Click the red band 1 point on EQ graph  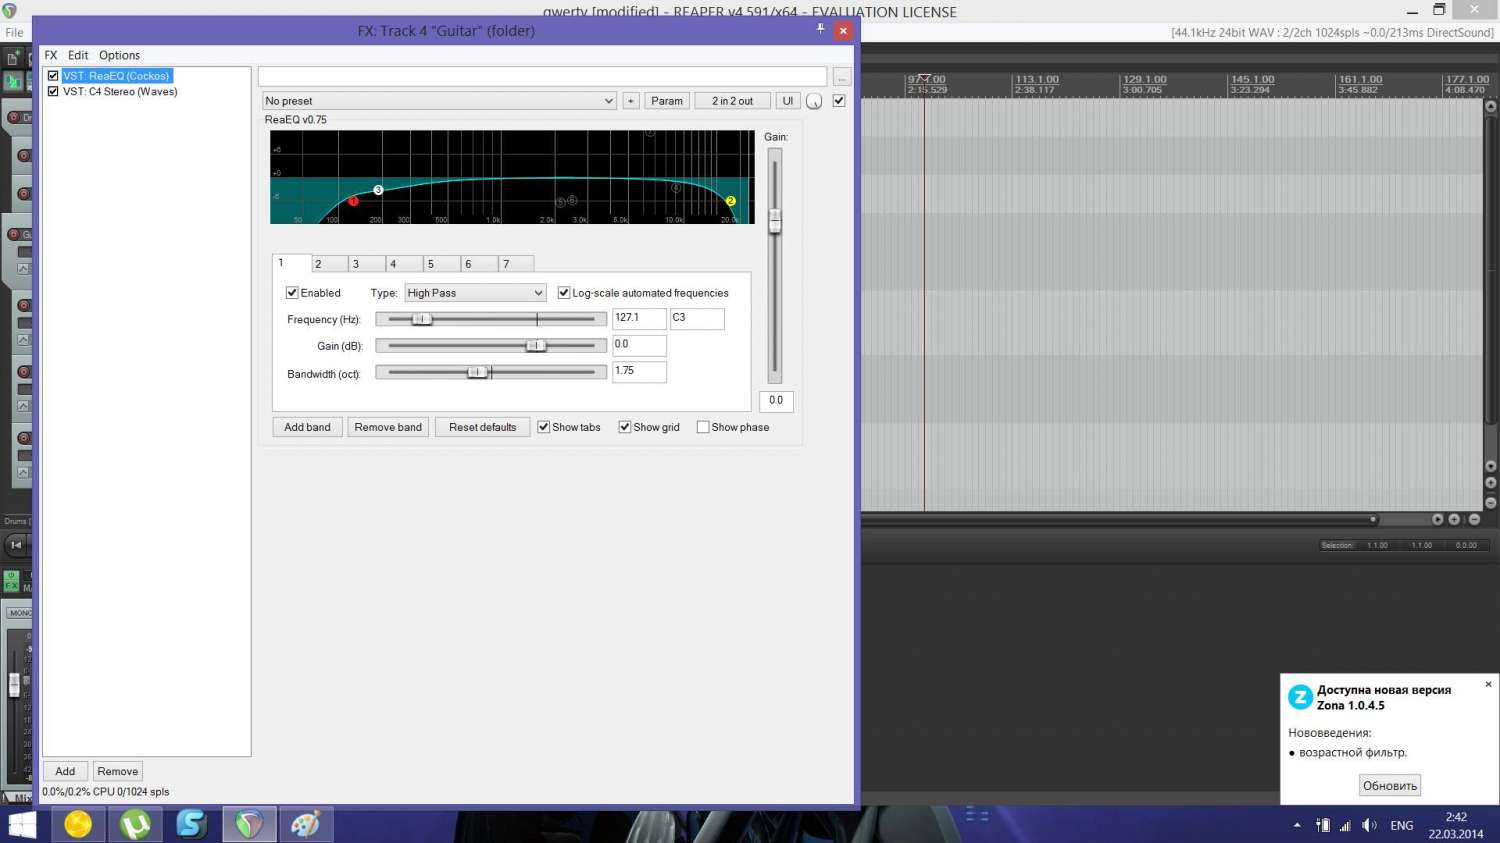[x=353, y=201]
